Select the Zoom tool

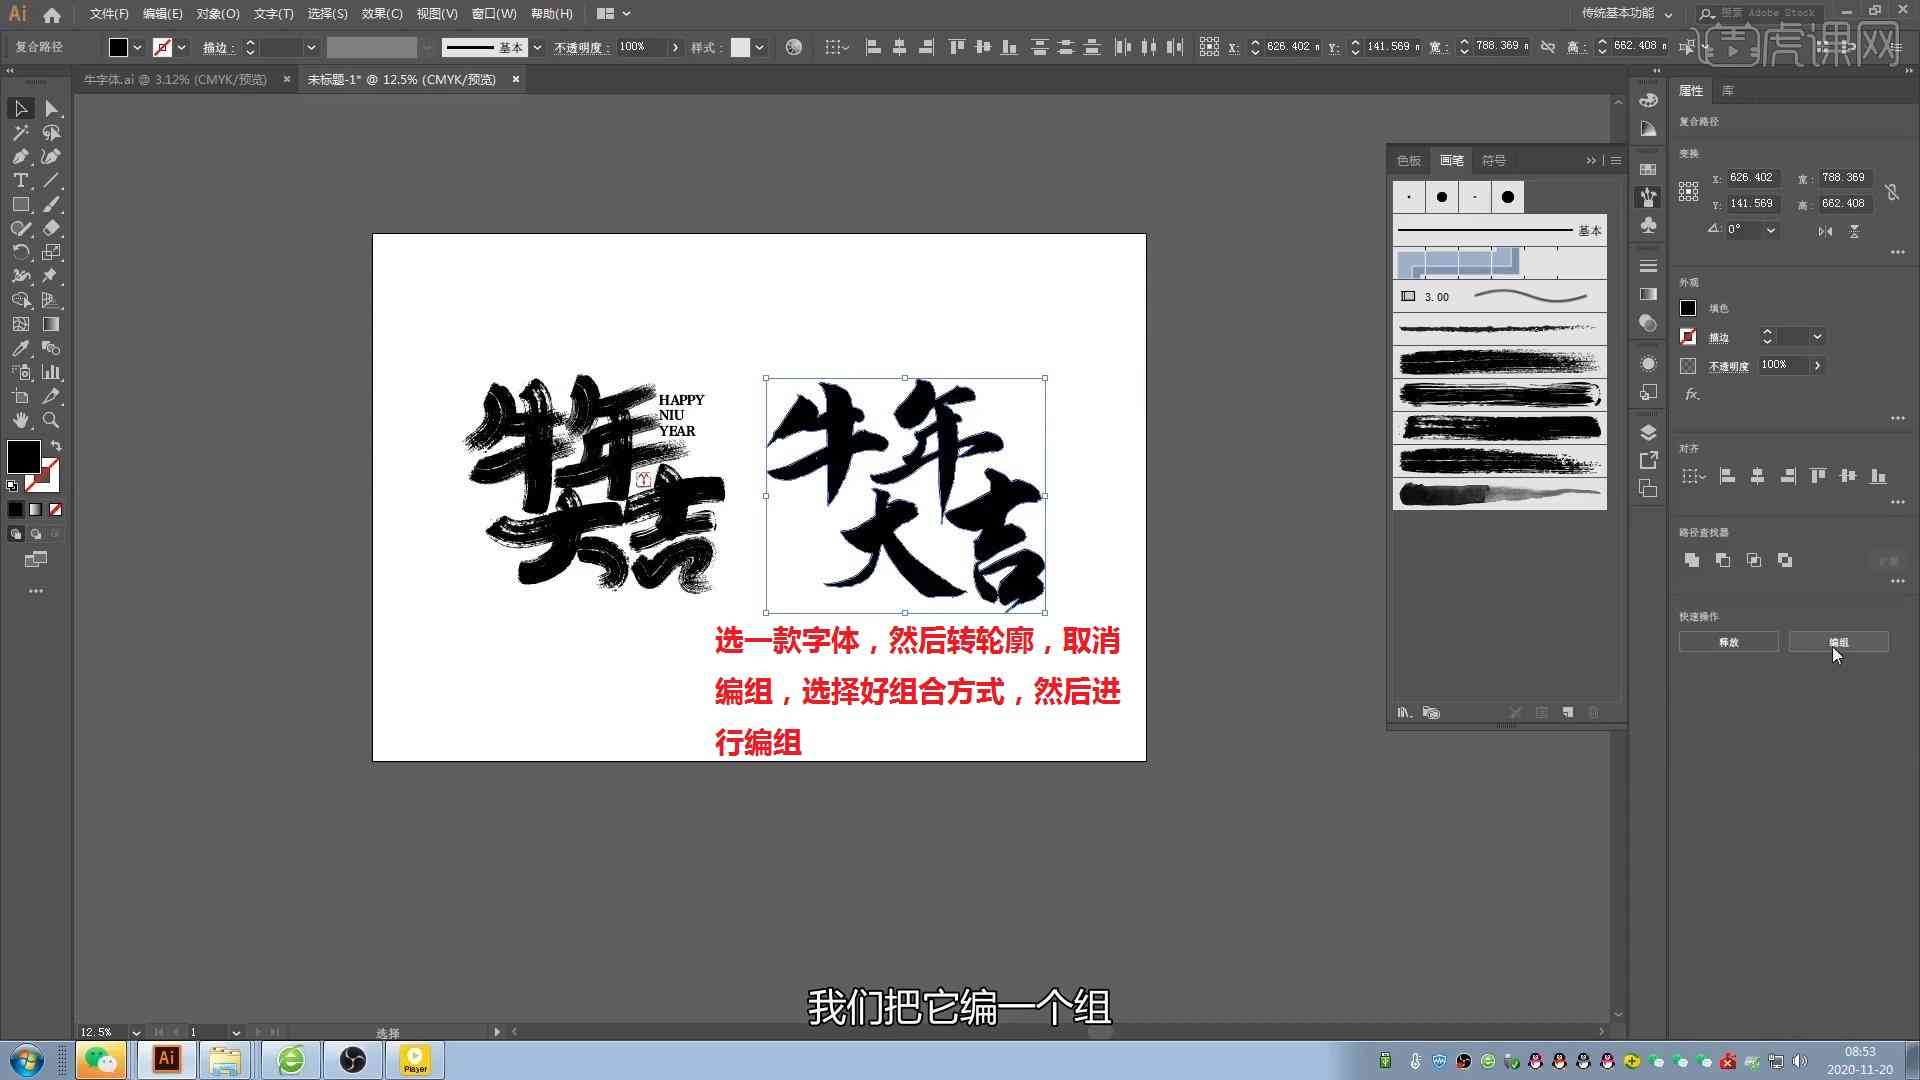(51, 419)
